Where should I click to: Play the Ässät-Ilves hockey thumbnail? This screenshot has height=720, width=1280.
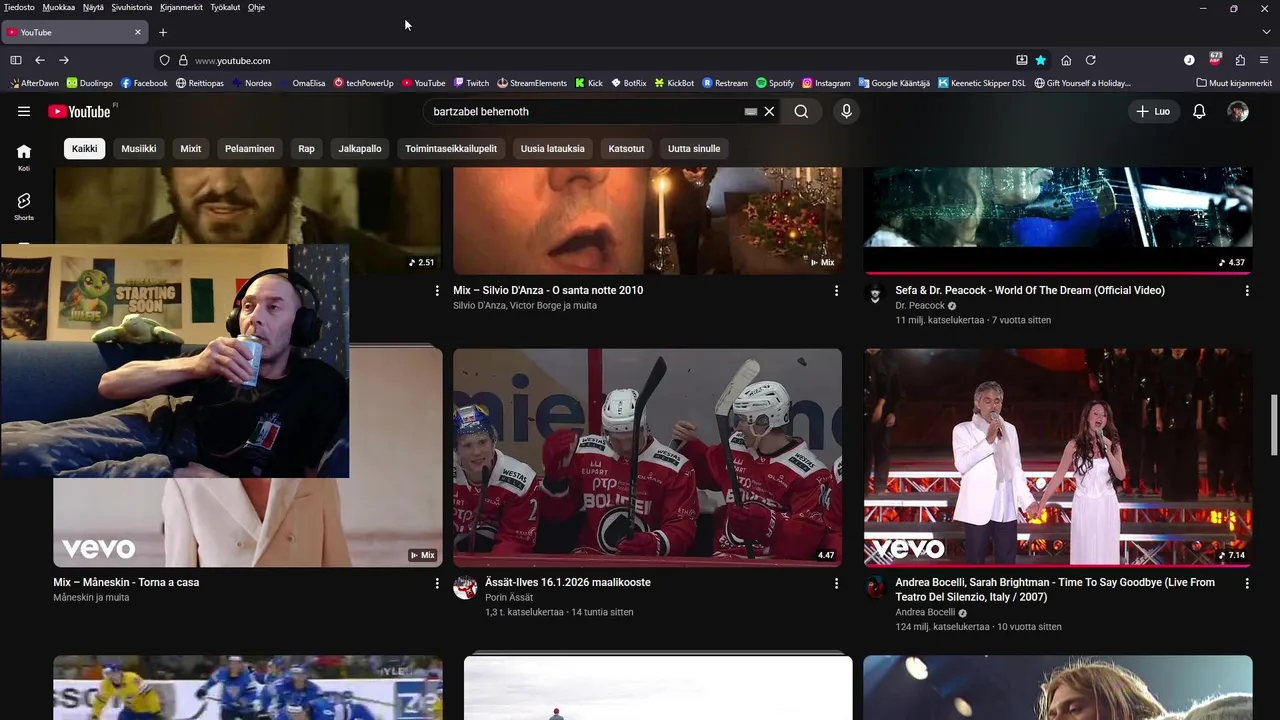(647, 457)
